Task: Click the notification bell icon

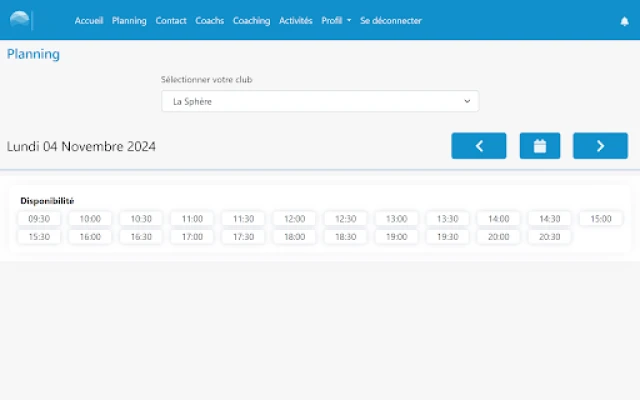Action: pos(624,21)
